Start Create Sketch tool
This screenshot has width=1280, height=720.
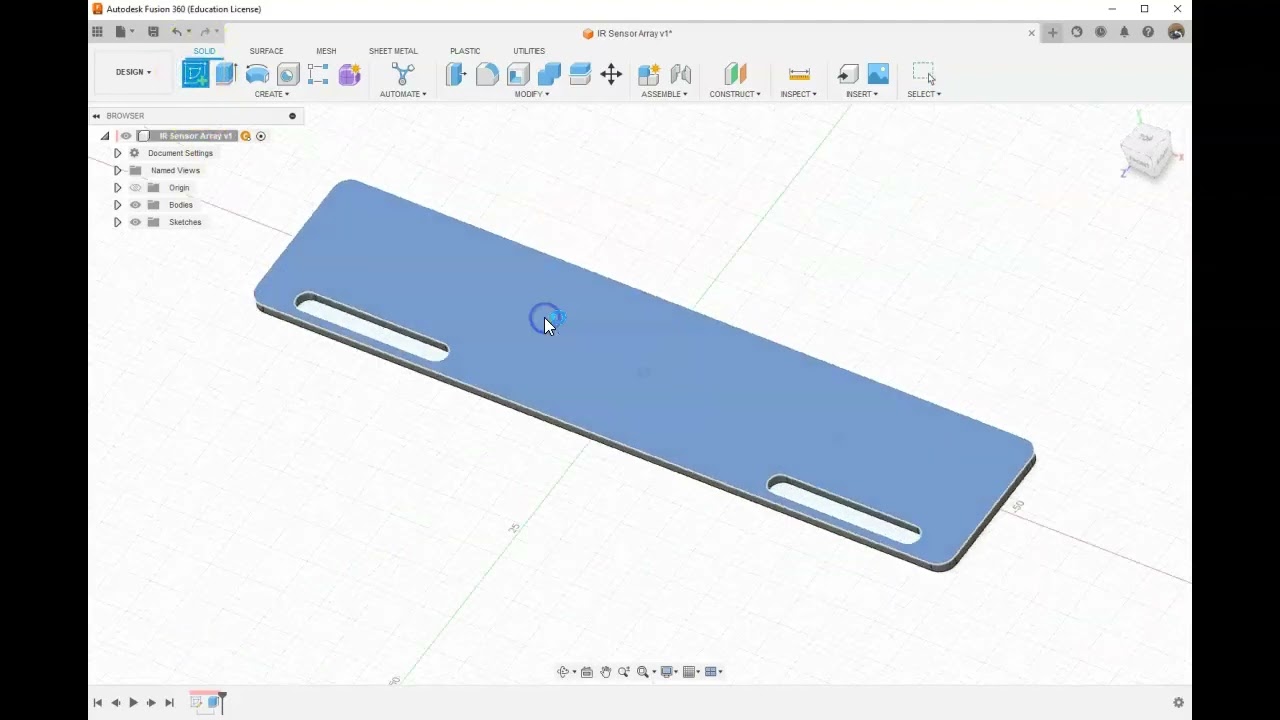(196, 74)
